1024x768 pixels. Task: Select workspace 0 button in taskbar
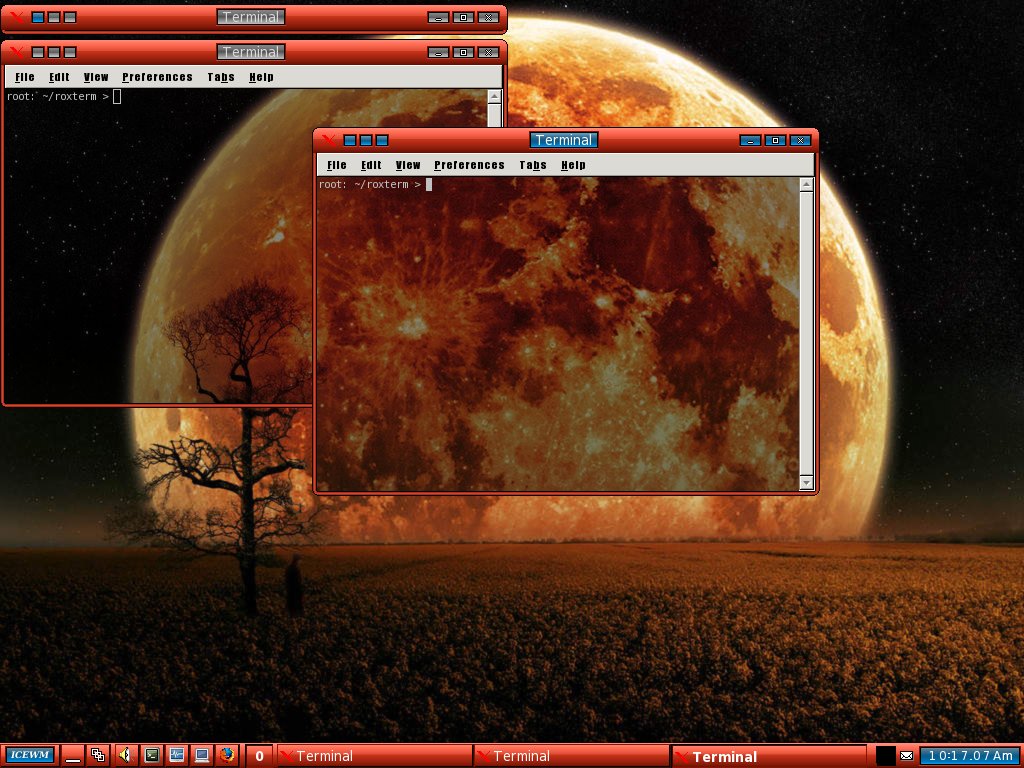pos(259,756)
